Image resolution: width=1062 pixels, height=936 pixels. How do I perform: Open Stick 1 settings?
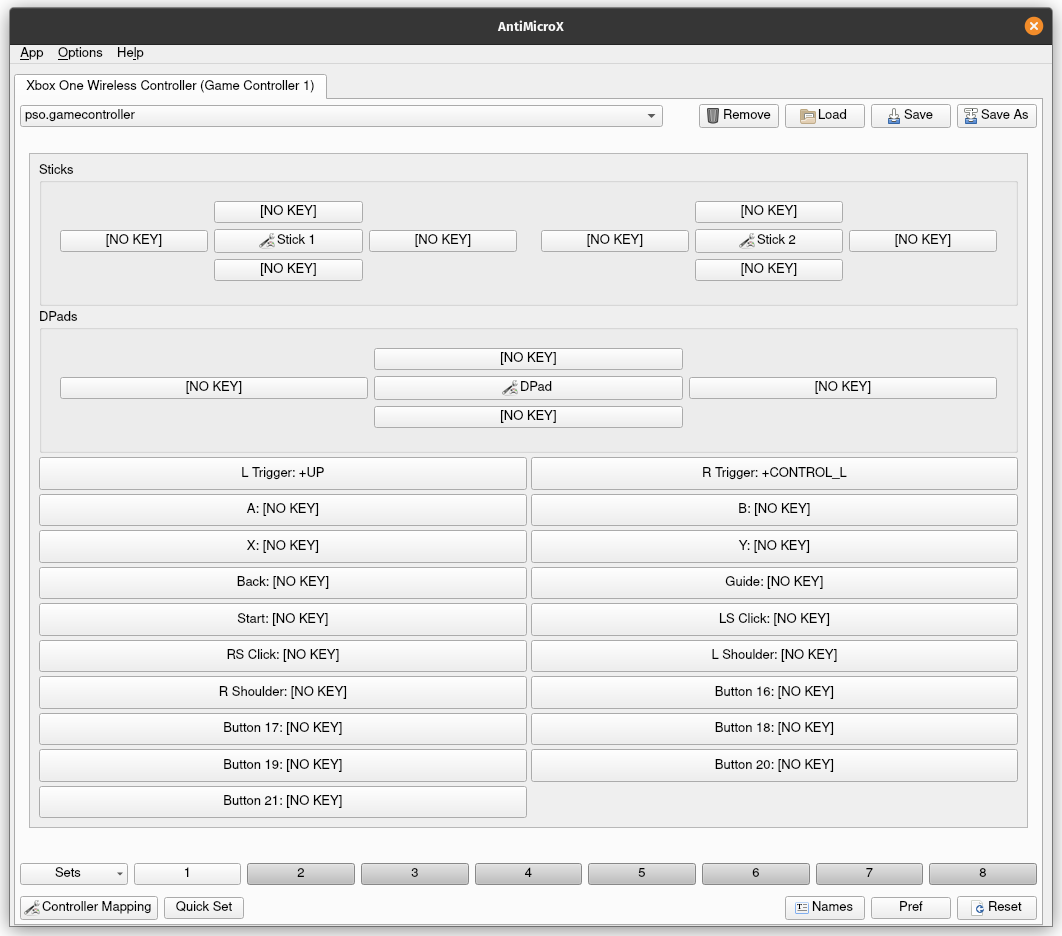pyautogui.click(x=289, y=240)
